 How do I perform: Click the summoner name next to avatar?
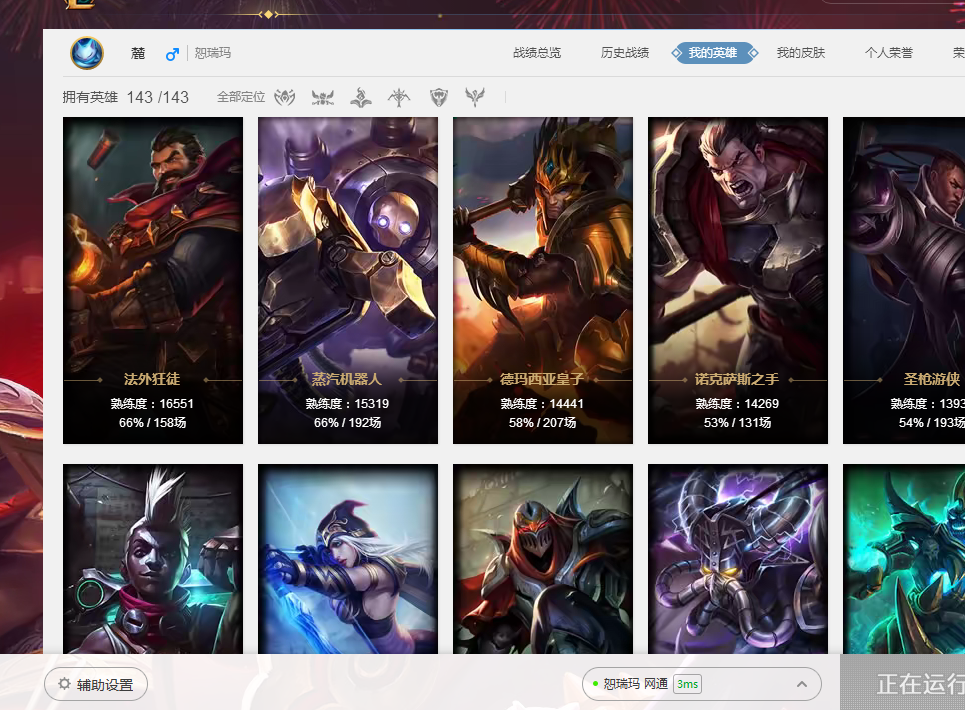(138, 54)
